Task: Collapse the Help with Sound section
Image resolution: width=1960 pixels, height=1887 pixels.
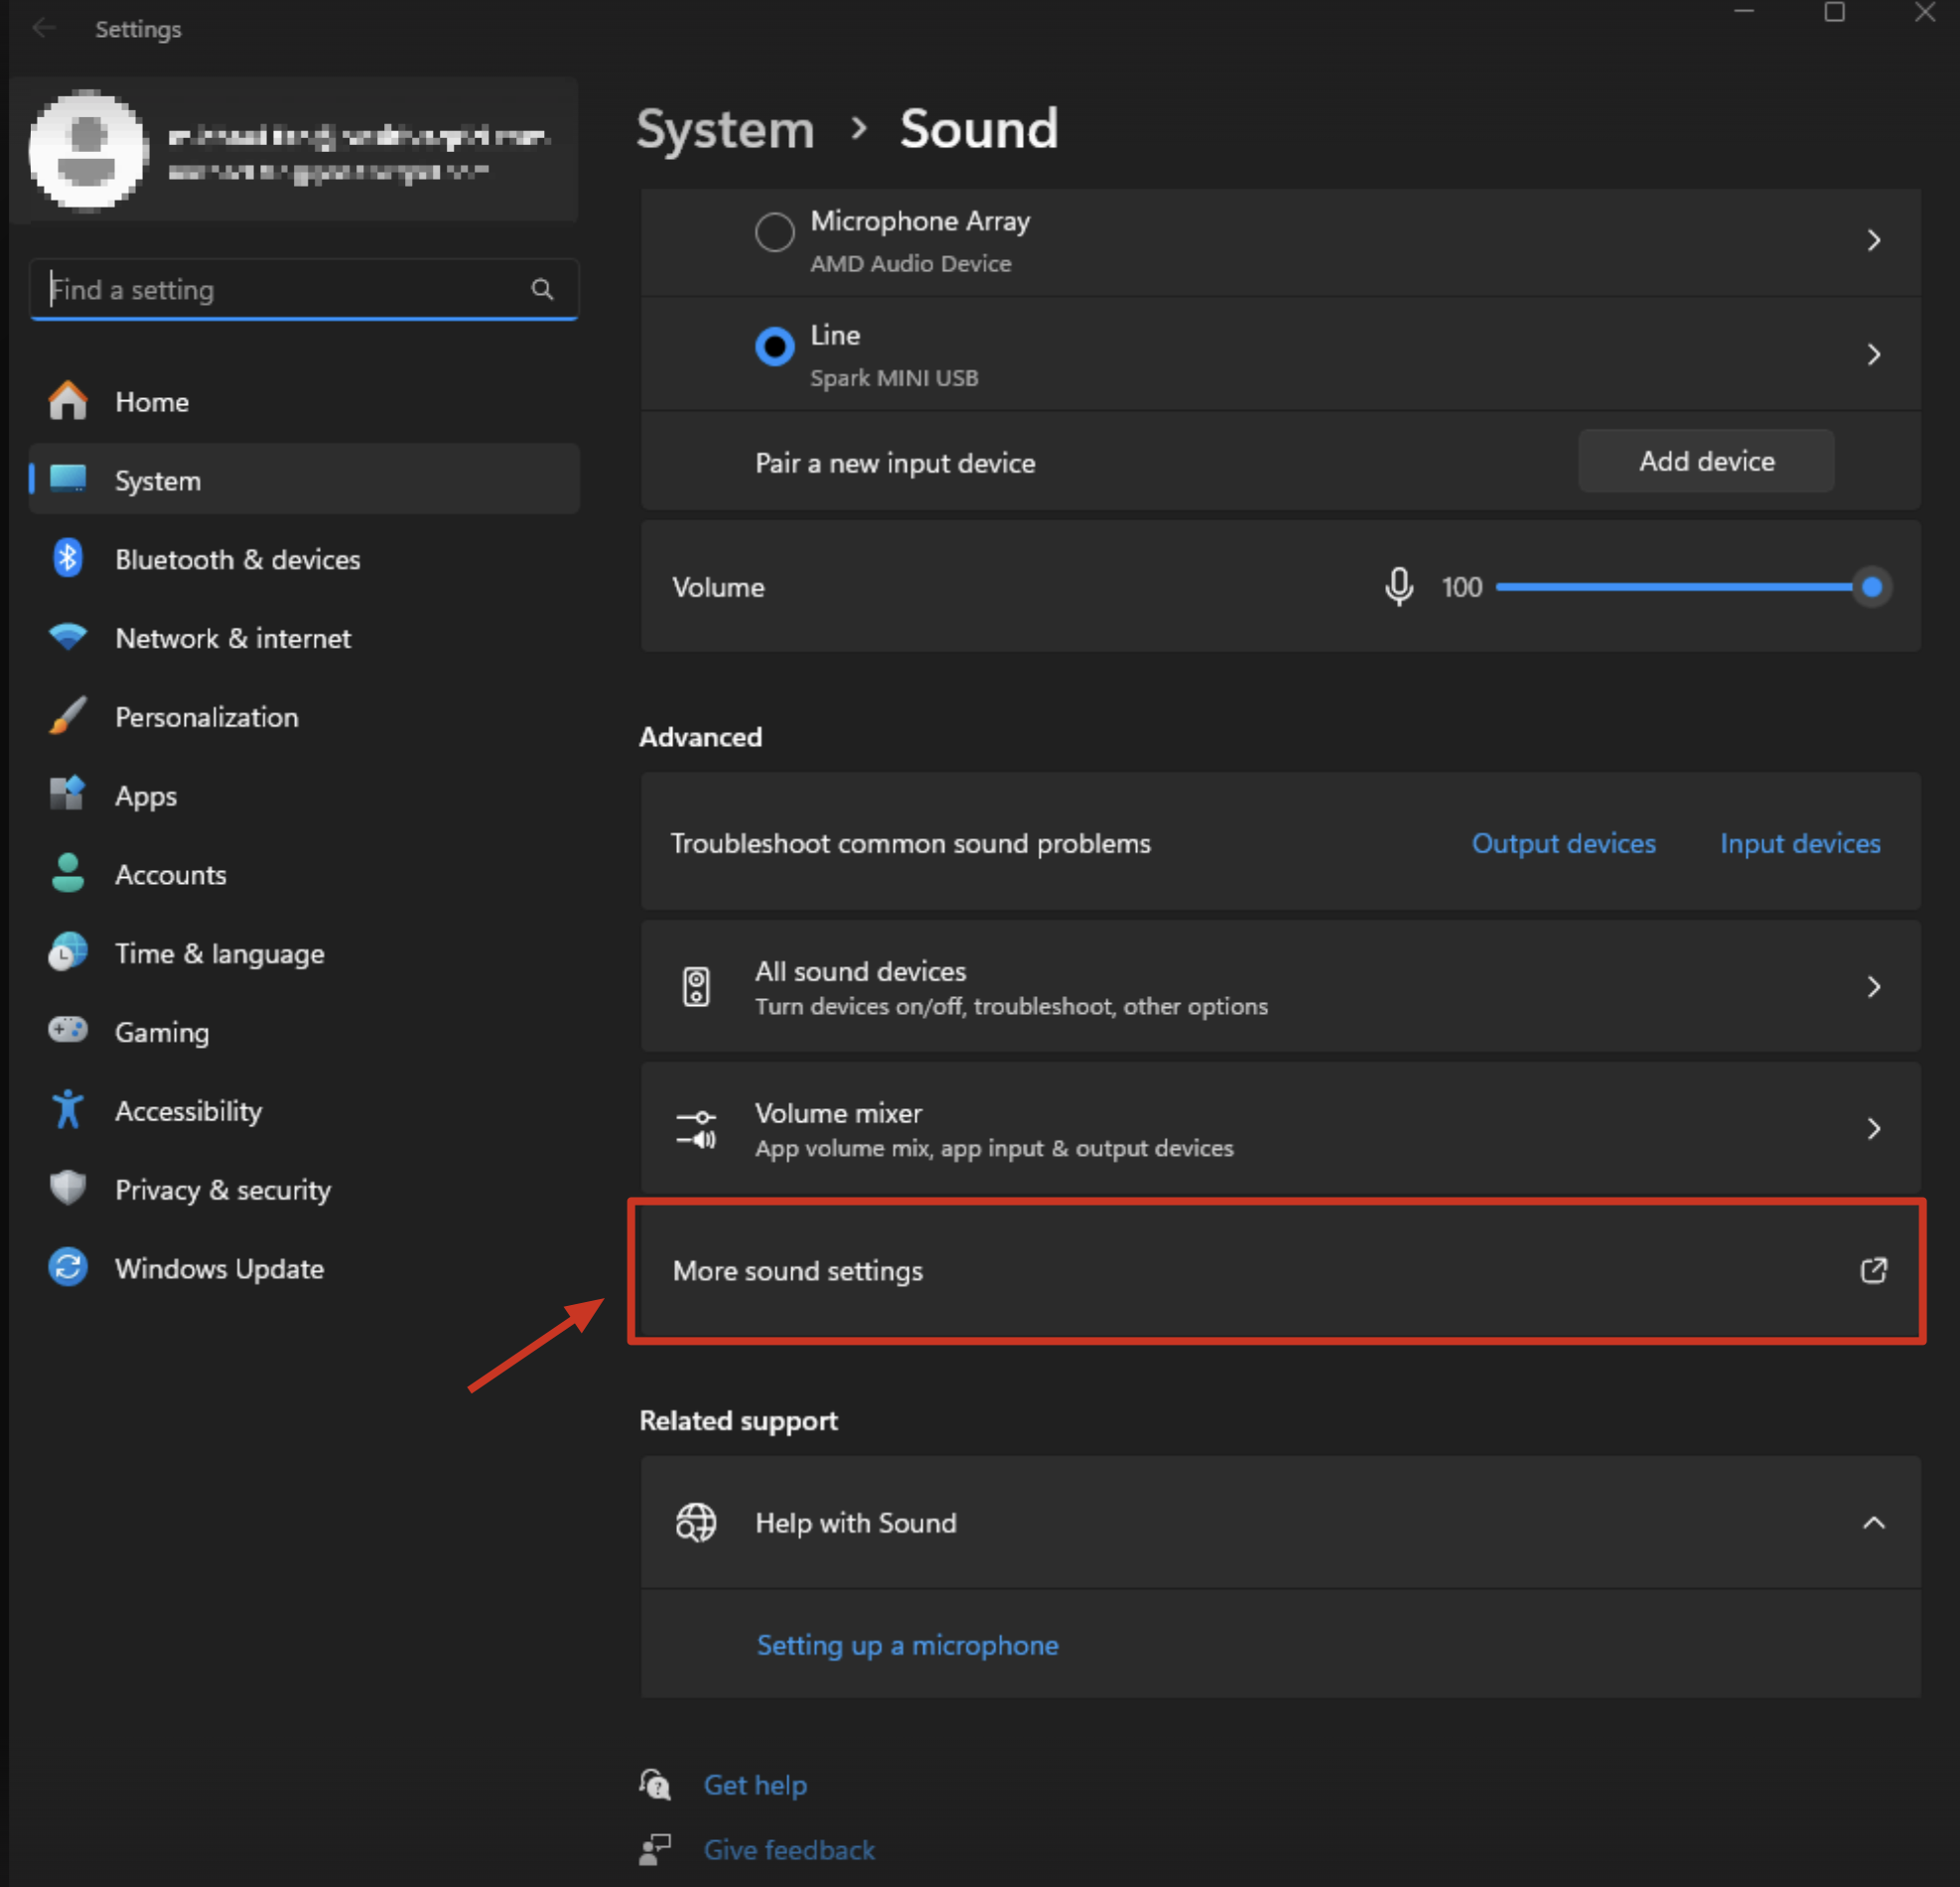Action: tap(1875, 1522)
